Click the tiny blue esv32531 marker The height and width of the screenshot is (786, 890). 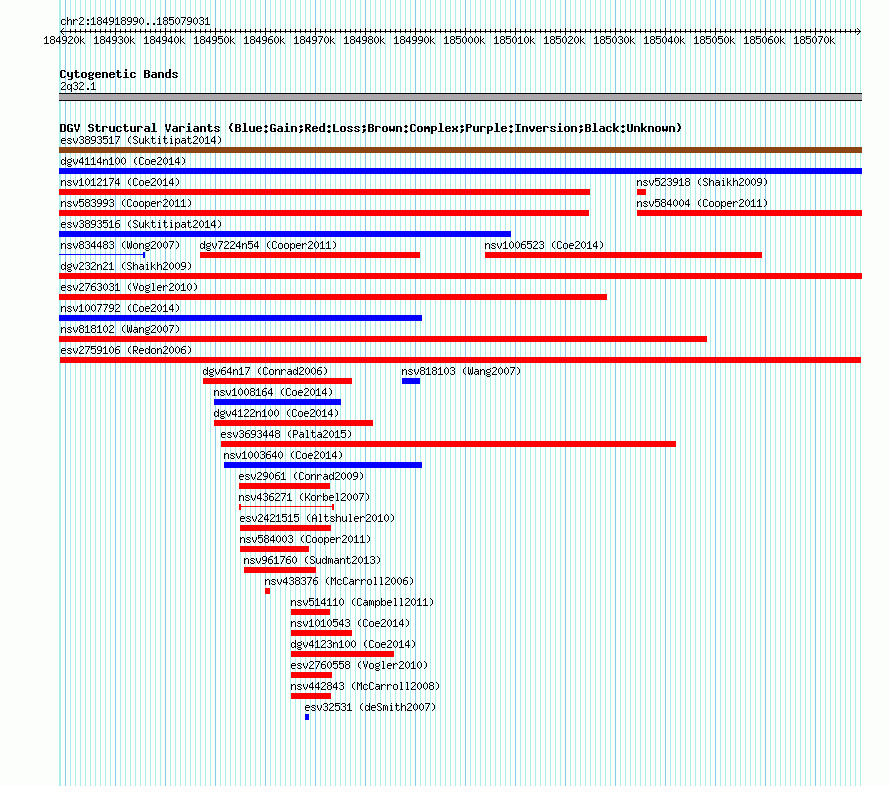click(x=307, y=717)
